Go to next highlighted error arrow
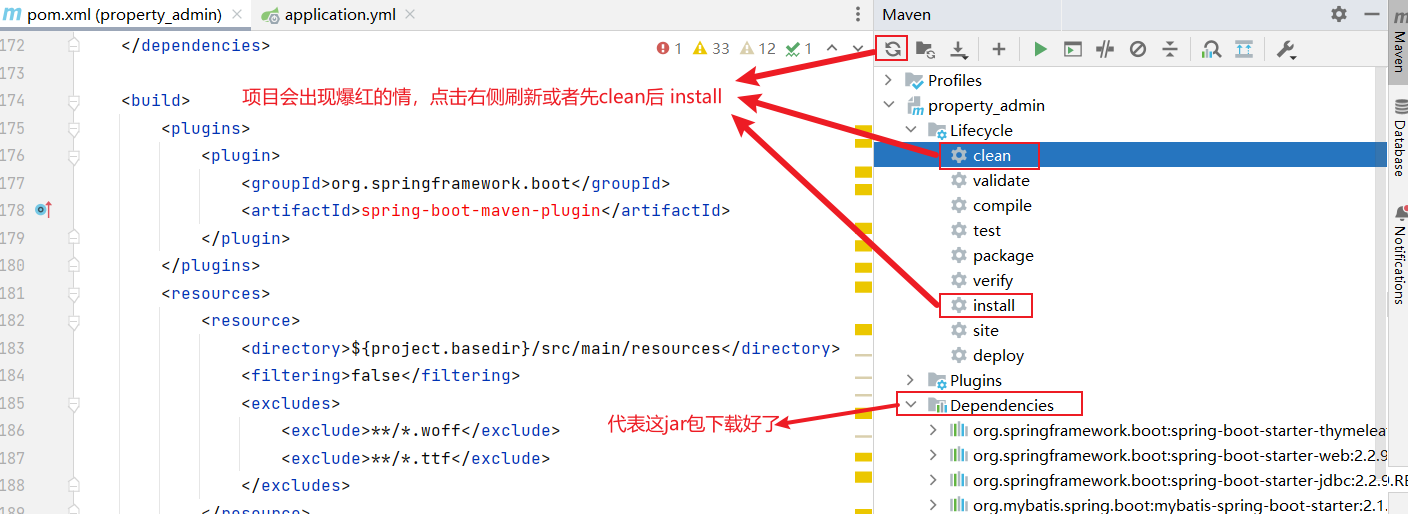The image size is (1408, 514). coord(857,48)
